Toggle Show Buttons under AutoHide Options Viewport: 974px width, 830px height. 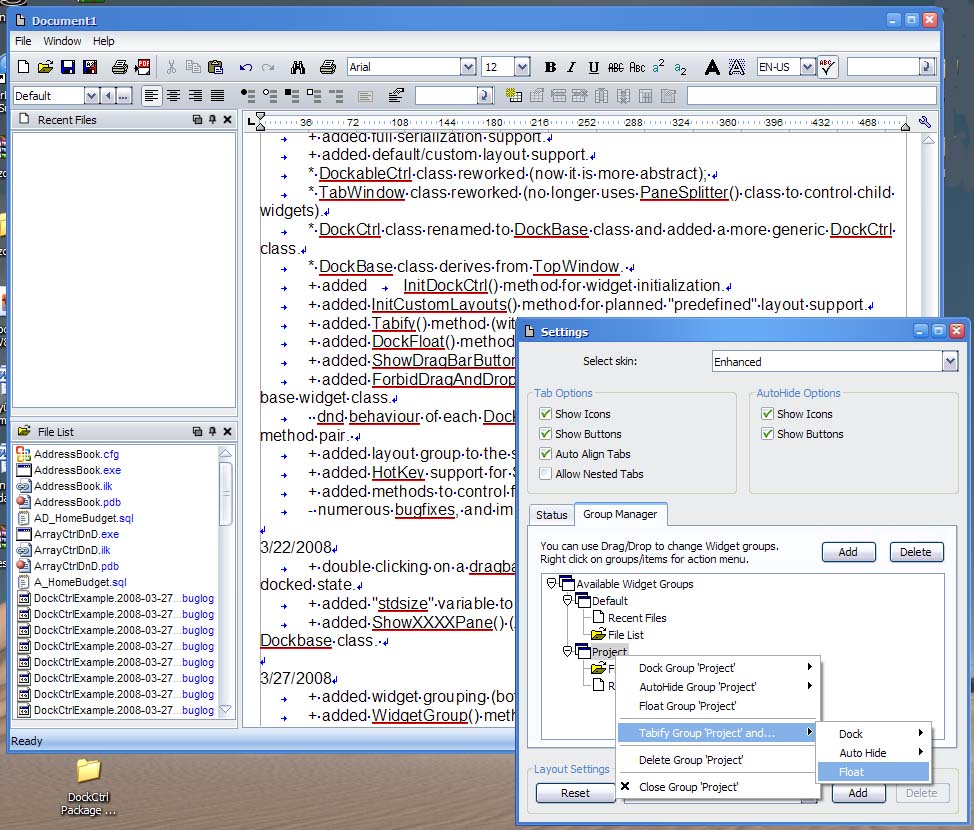(767, 434)
